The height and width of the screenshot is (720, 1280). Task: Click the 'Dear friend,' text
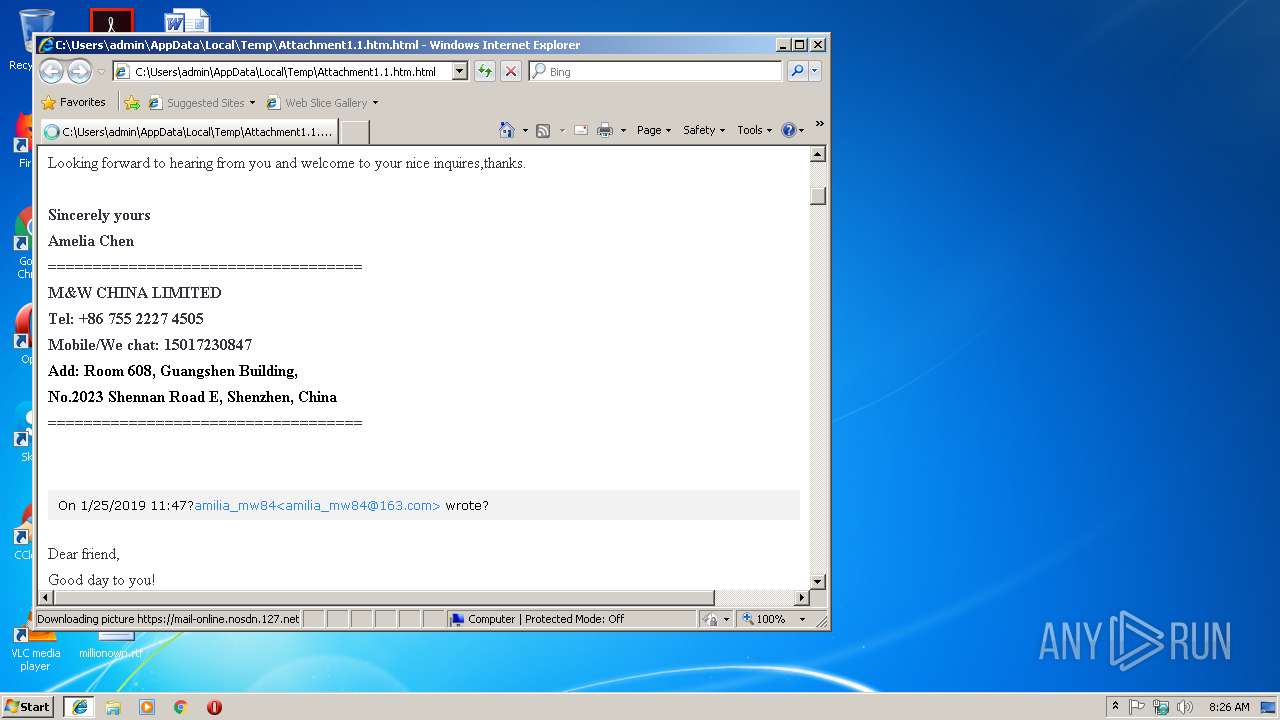click(x=84, y=554)
